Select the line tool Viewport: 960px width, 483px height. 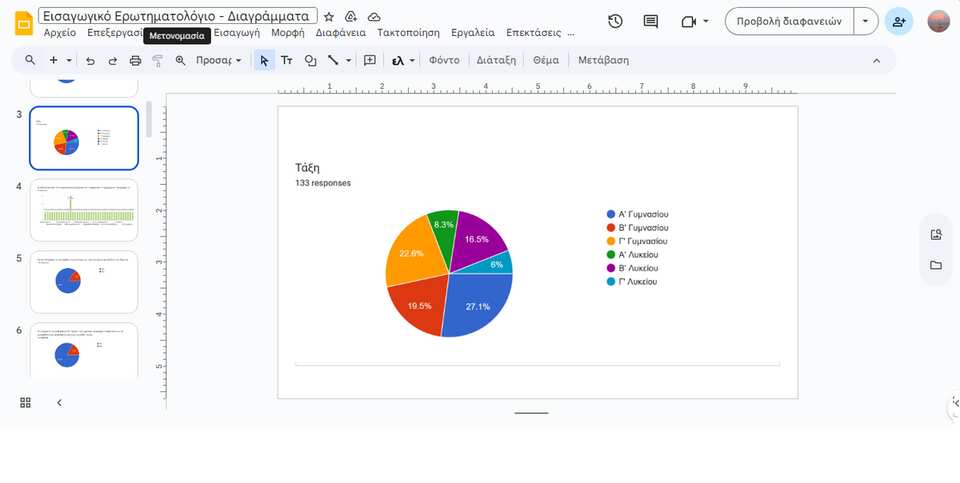pos(333,60)
